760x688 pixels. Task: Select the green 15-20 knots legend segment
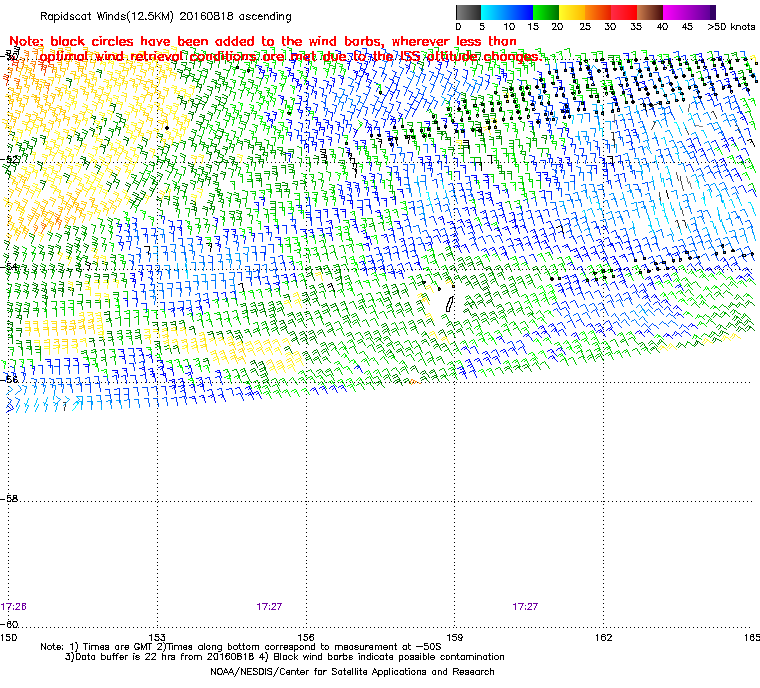(x=546, y=12)
